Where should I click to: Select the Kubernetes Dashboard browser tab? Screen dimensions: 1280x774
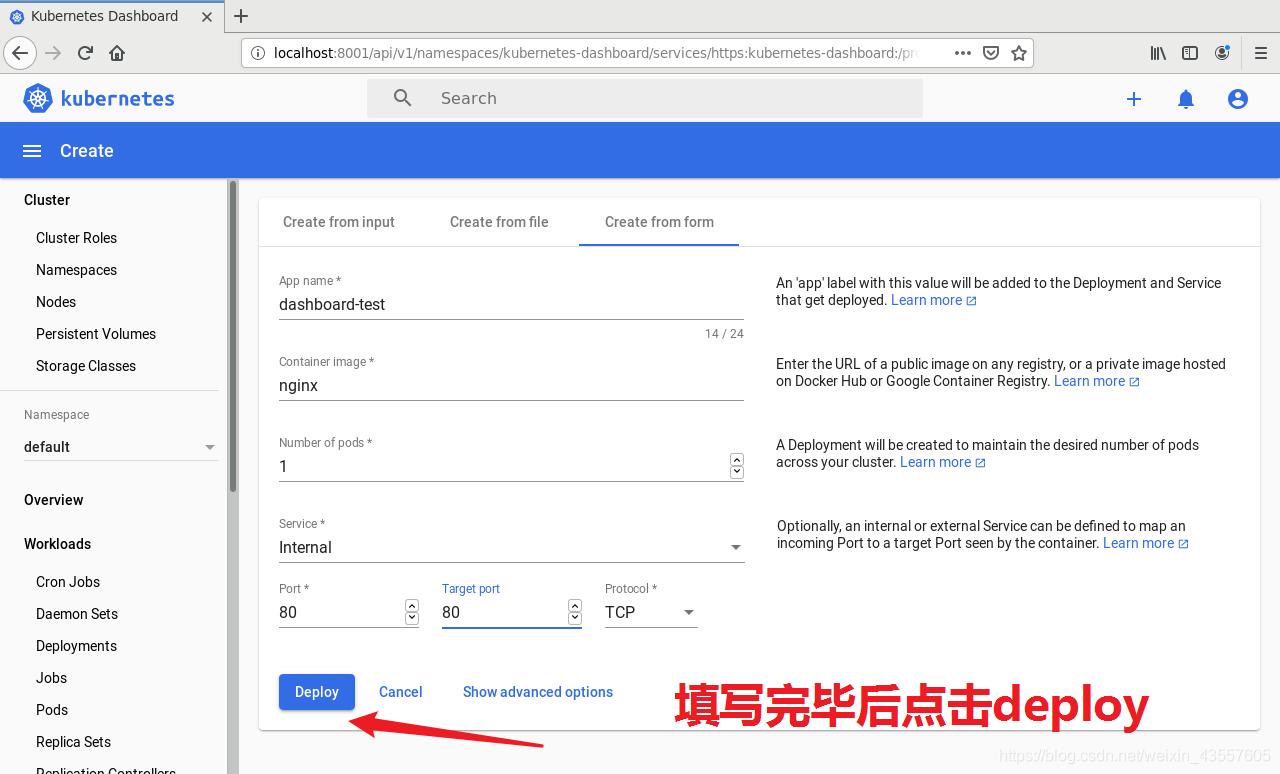click(110, 16)
